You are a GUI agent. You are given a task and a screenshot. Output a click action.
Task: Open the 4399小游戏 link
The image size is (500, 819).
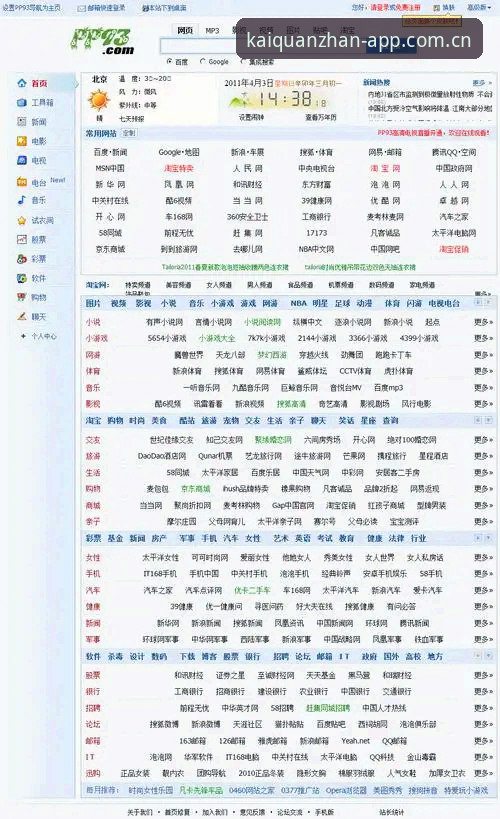coord(419,338)
